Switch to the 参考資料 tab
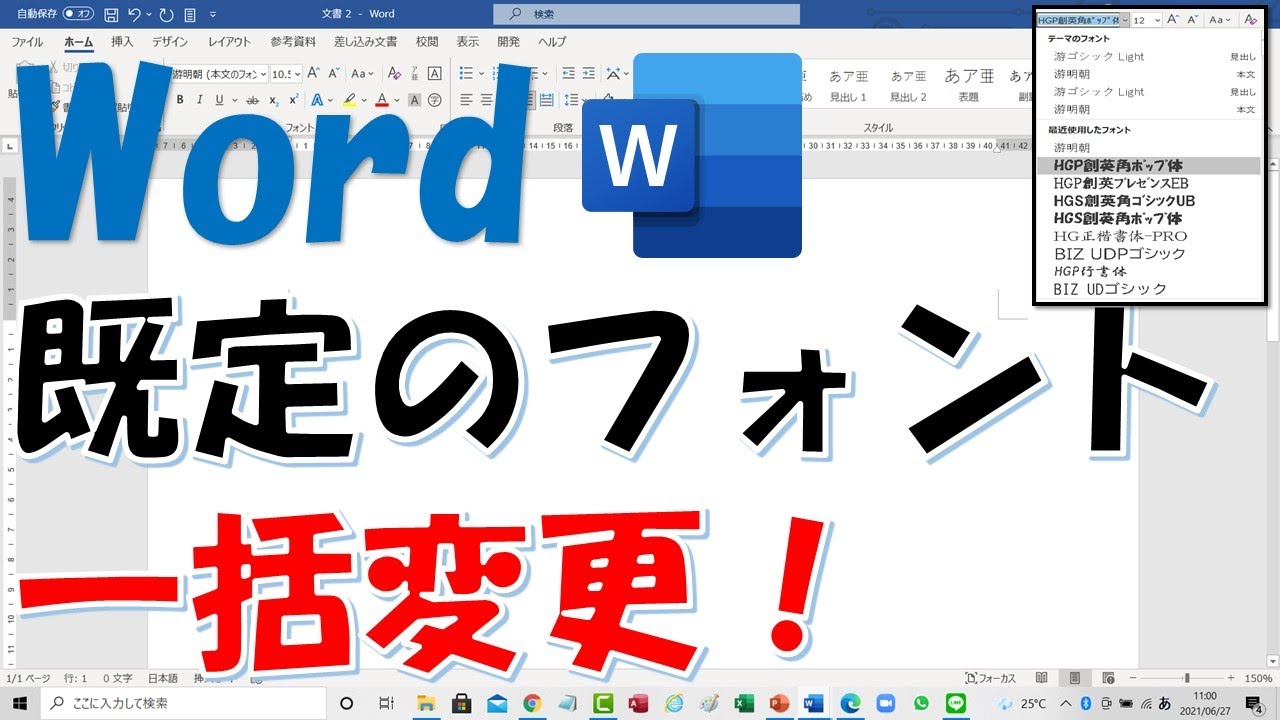This screenshot has width=1280, height=720. [x=293, y=42]
